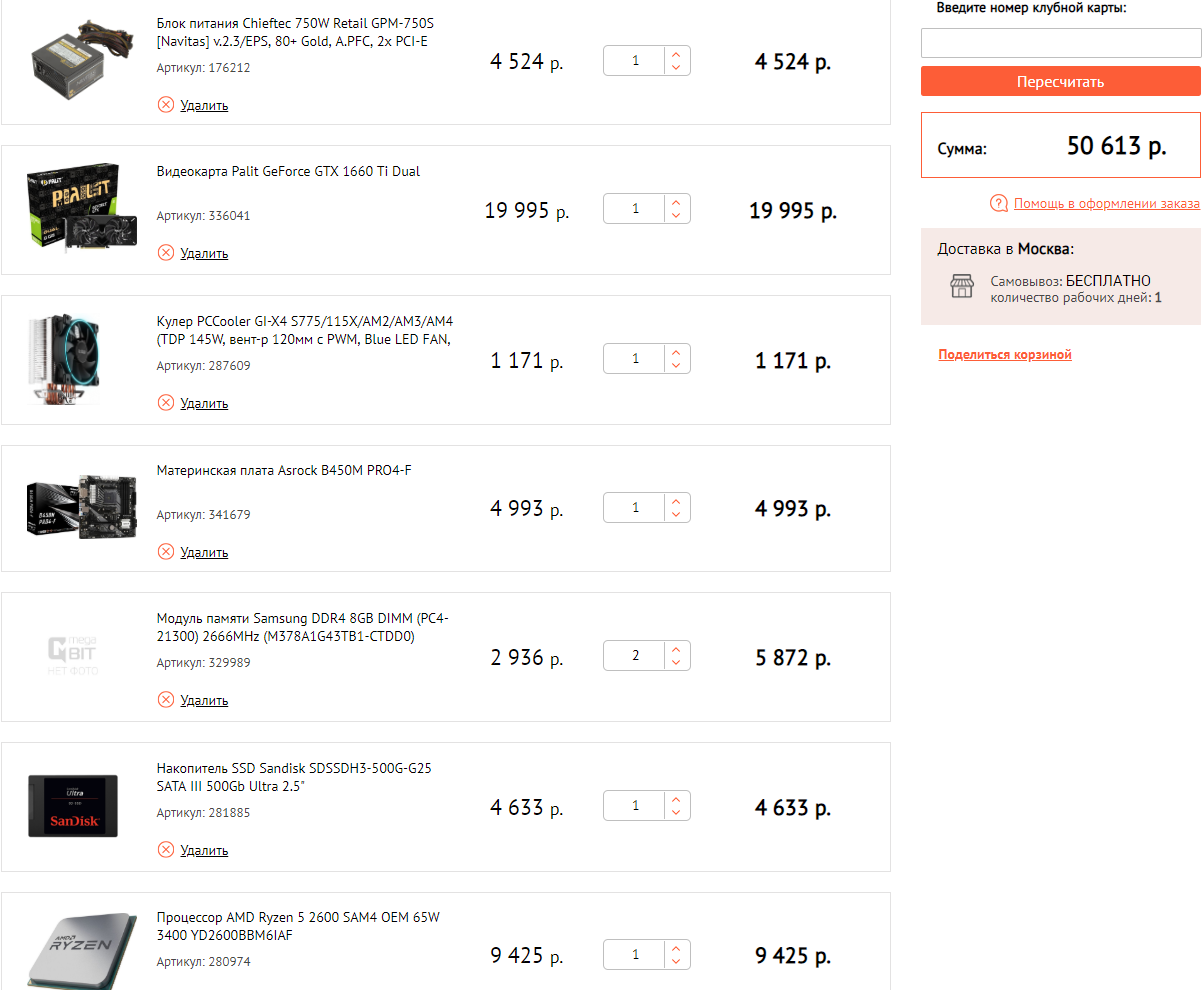1203x990 pixels.
Task: Click the delete icon for PCCooler GI-X4 cooler
Action: pos(166,403)
